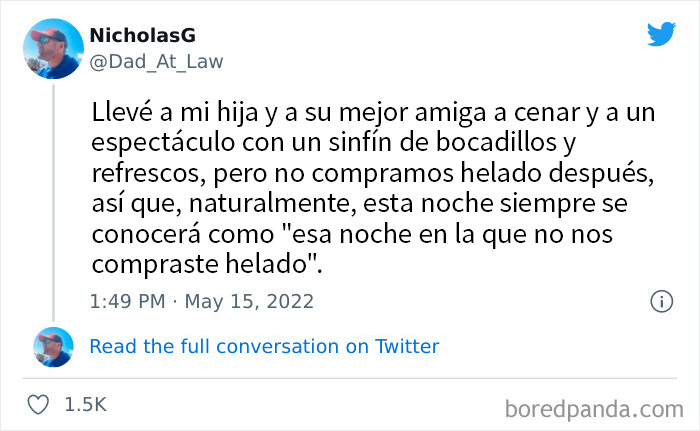Click the tweet's opening line 'Llevé a mi hija'
Viewport: 700px width, 431px height.
pos(175,113)
